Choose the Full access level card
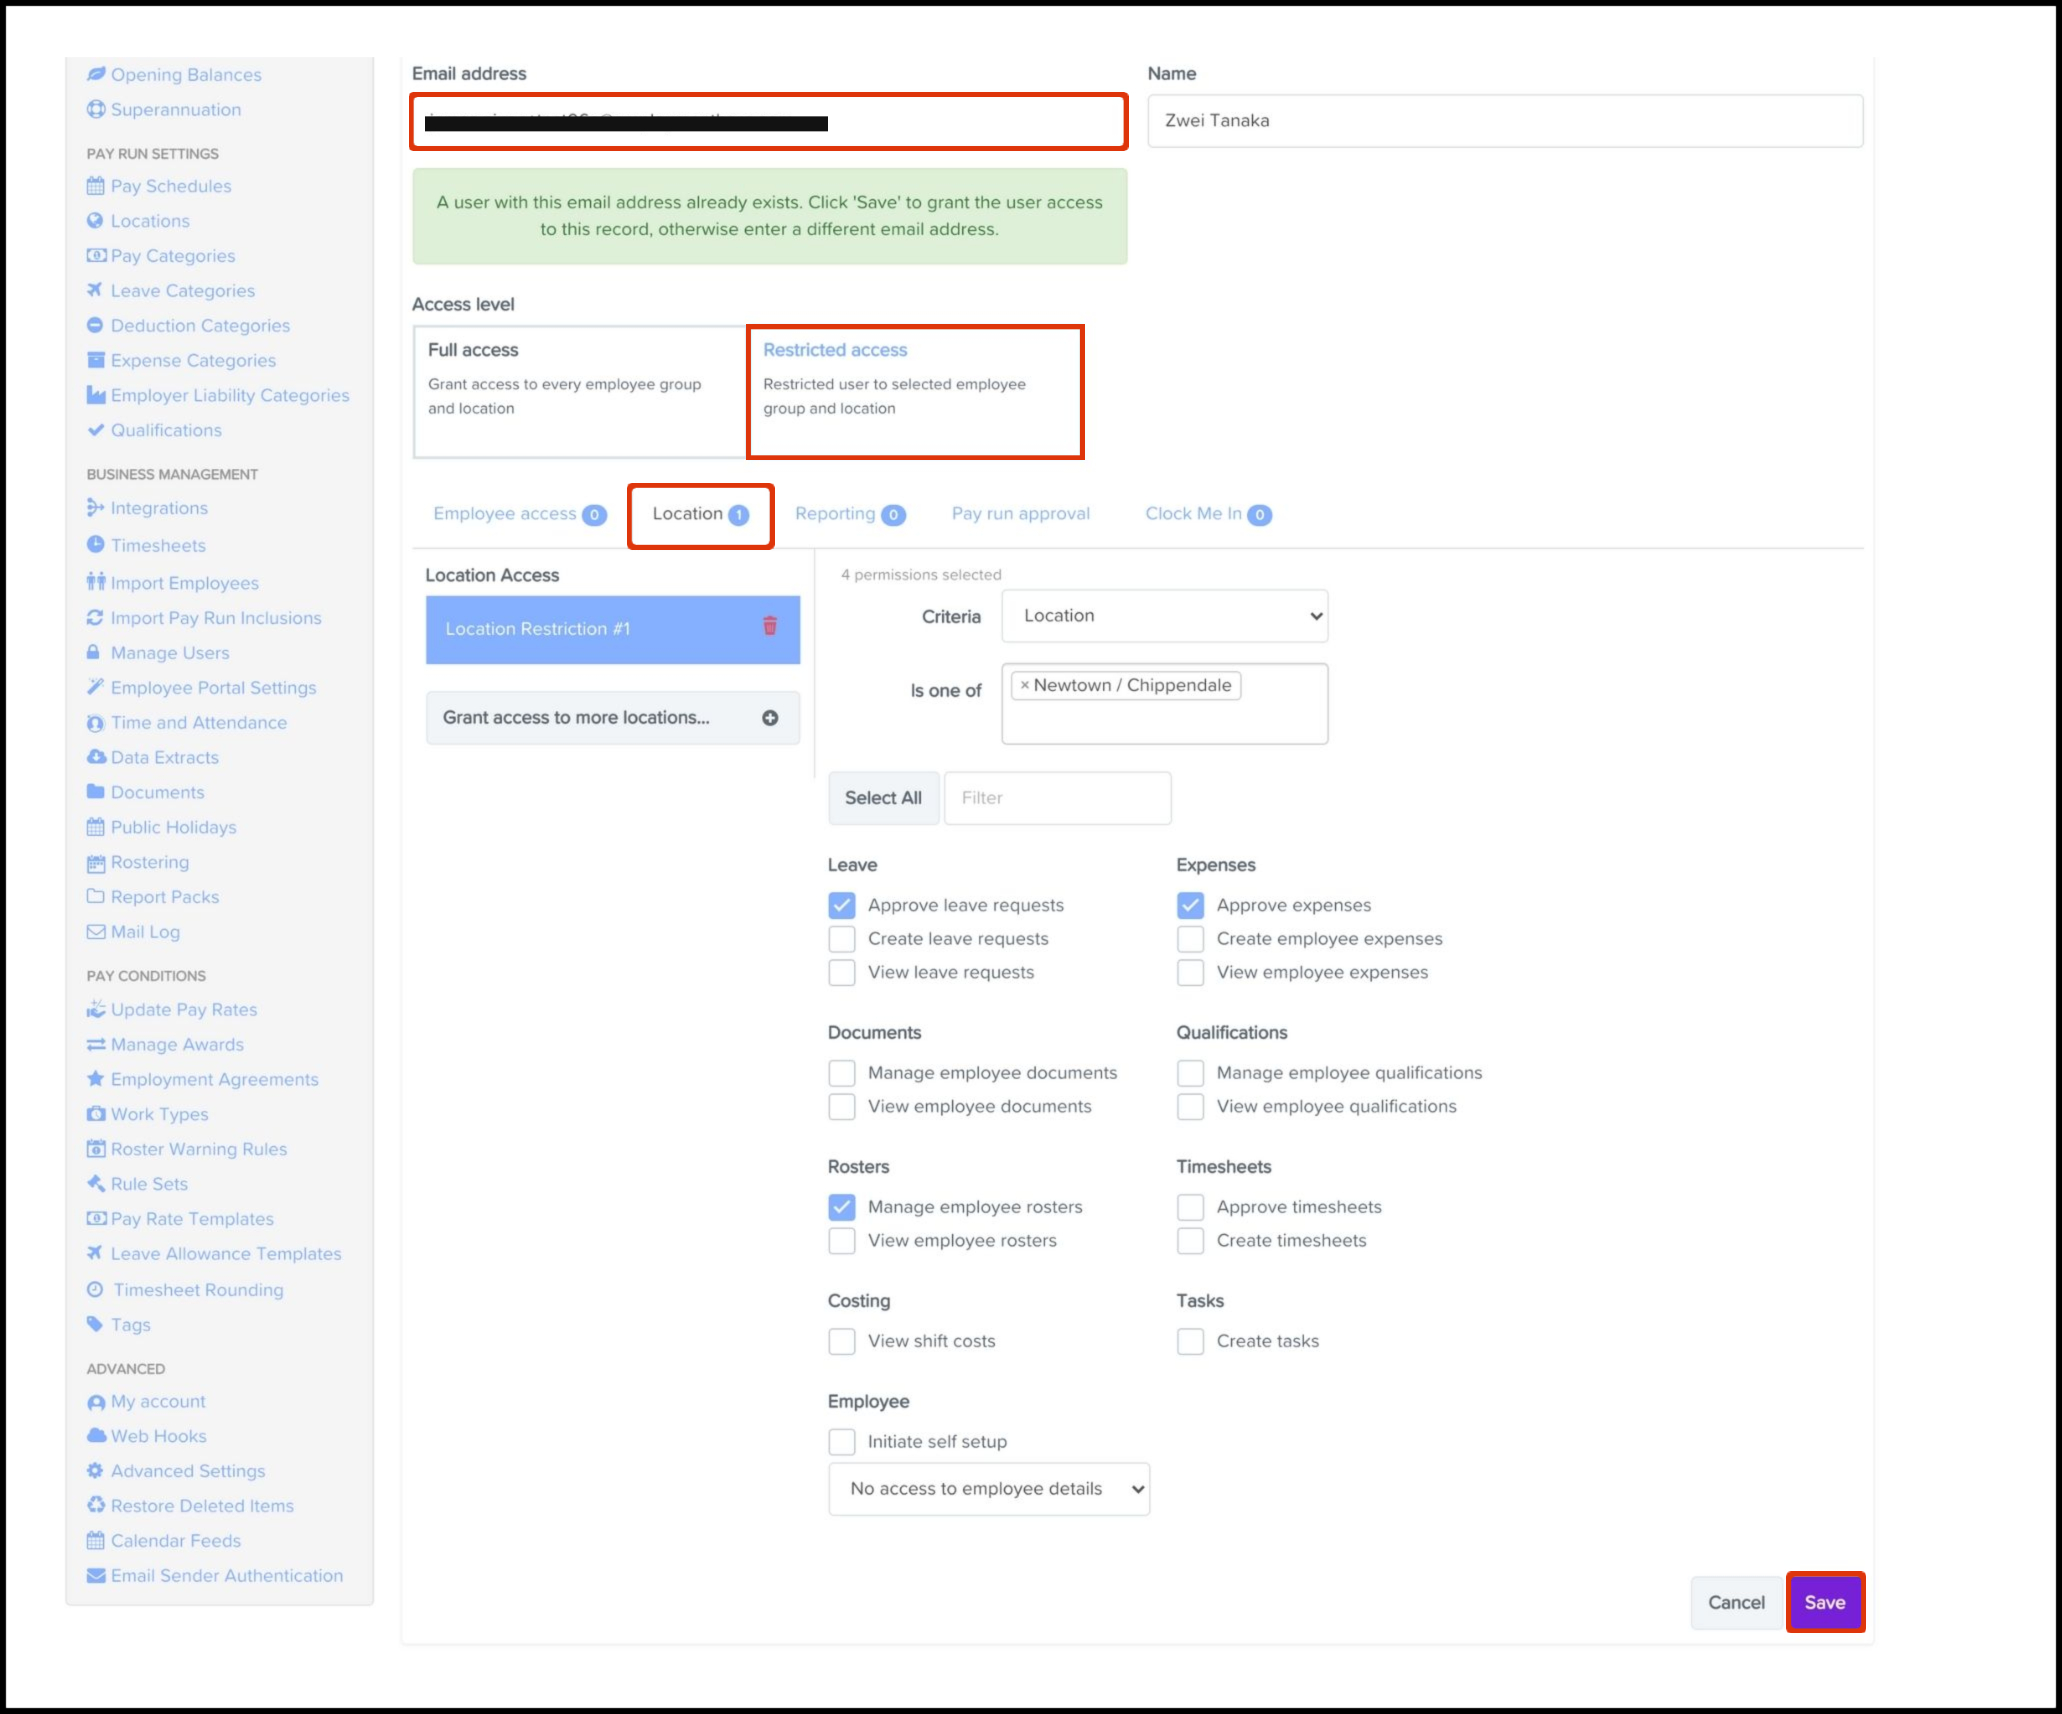Image resolution: width=2062 pixels, height=1714 pixels. [580, 391]
